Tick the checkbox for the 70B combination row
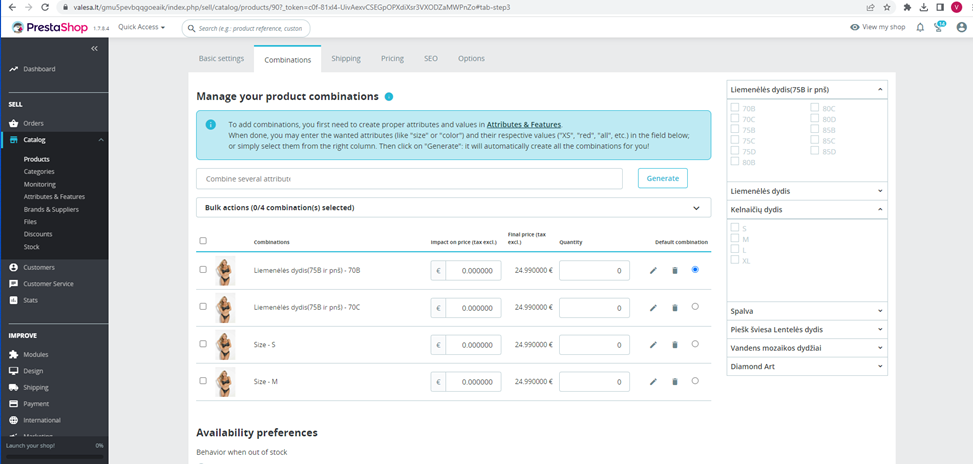The width and height of the screenshot is (973, 464). [x=203, y=270]
